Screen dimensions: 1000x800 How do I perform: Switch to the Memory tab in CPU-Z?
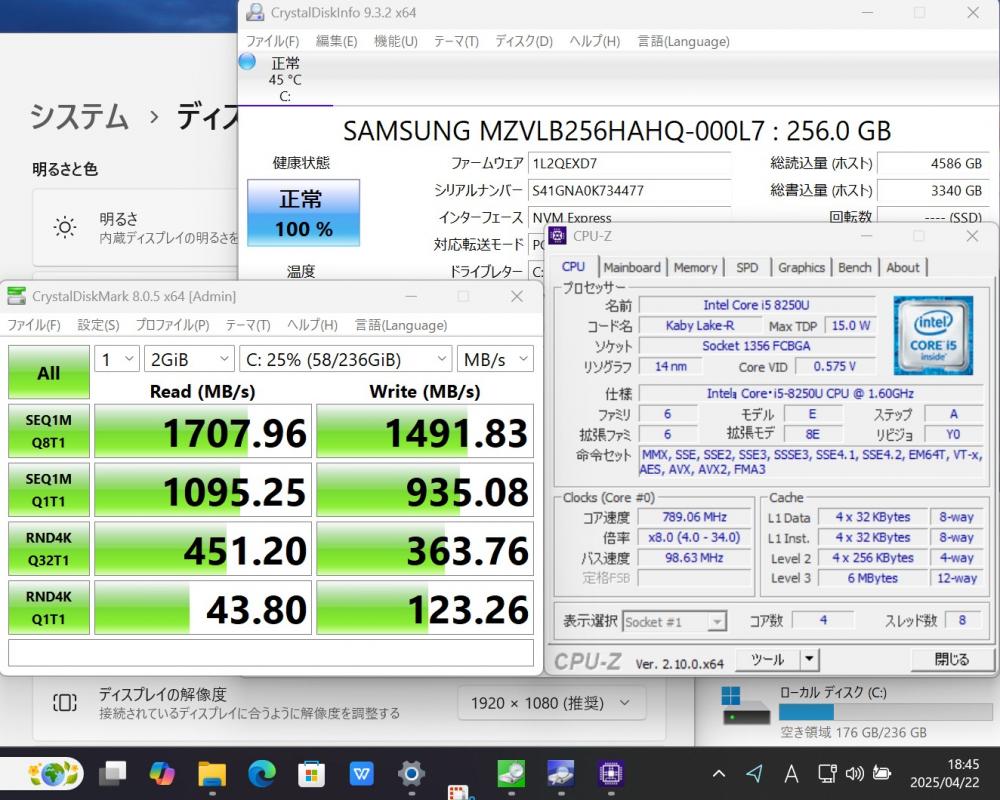coord(695,267)
